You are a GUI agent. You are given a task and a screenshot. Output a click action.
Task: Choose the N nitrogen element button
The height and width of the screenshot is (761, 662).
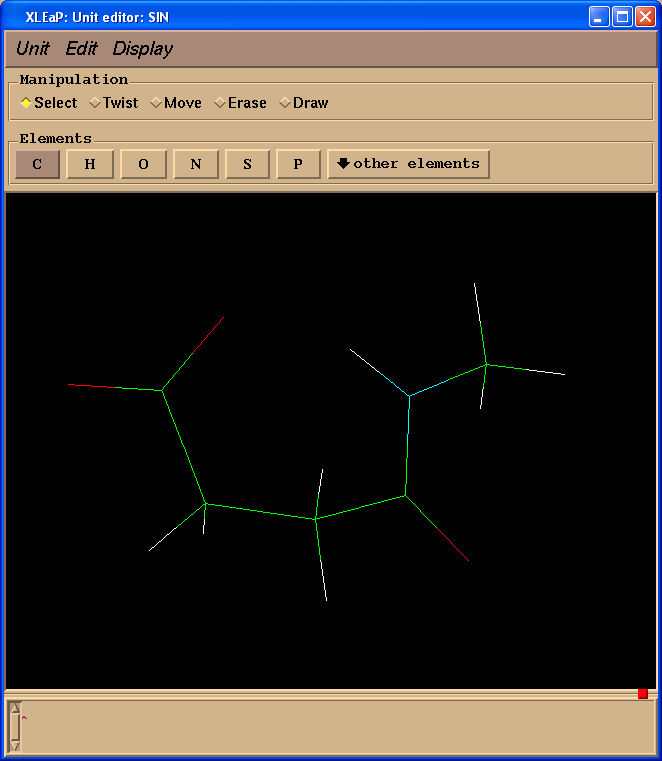(x=196, y=164)
